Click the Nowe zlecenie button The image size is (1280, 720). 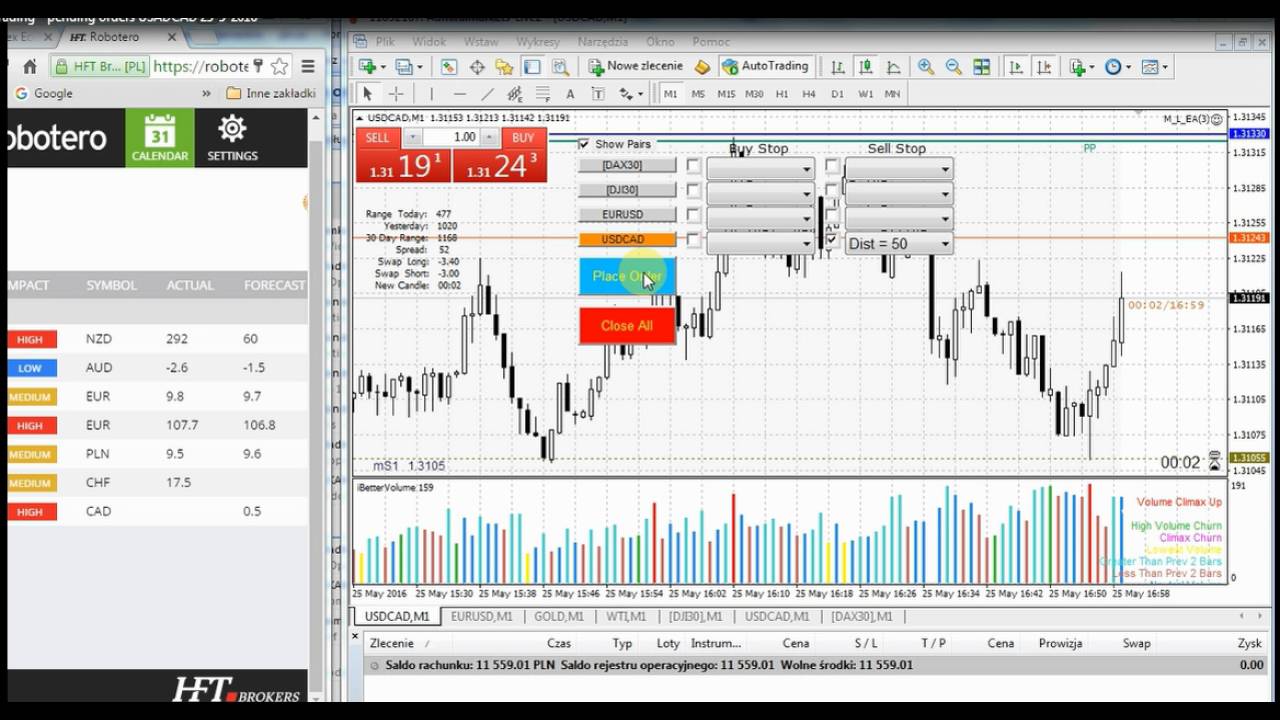click(635, 67)
